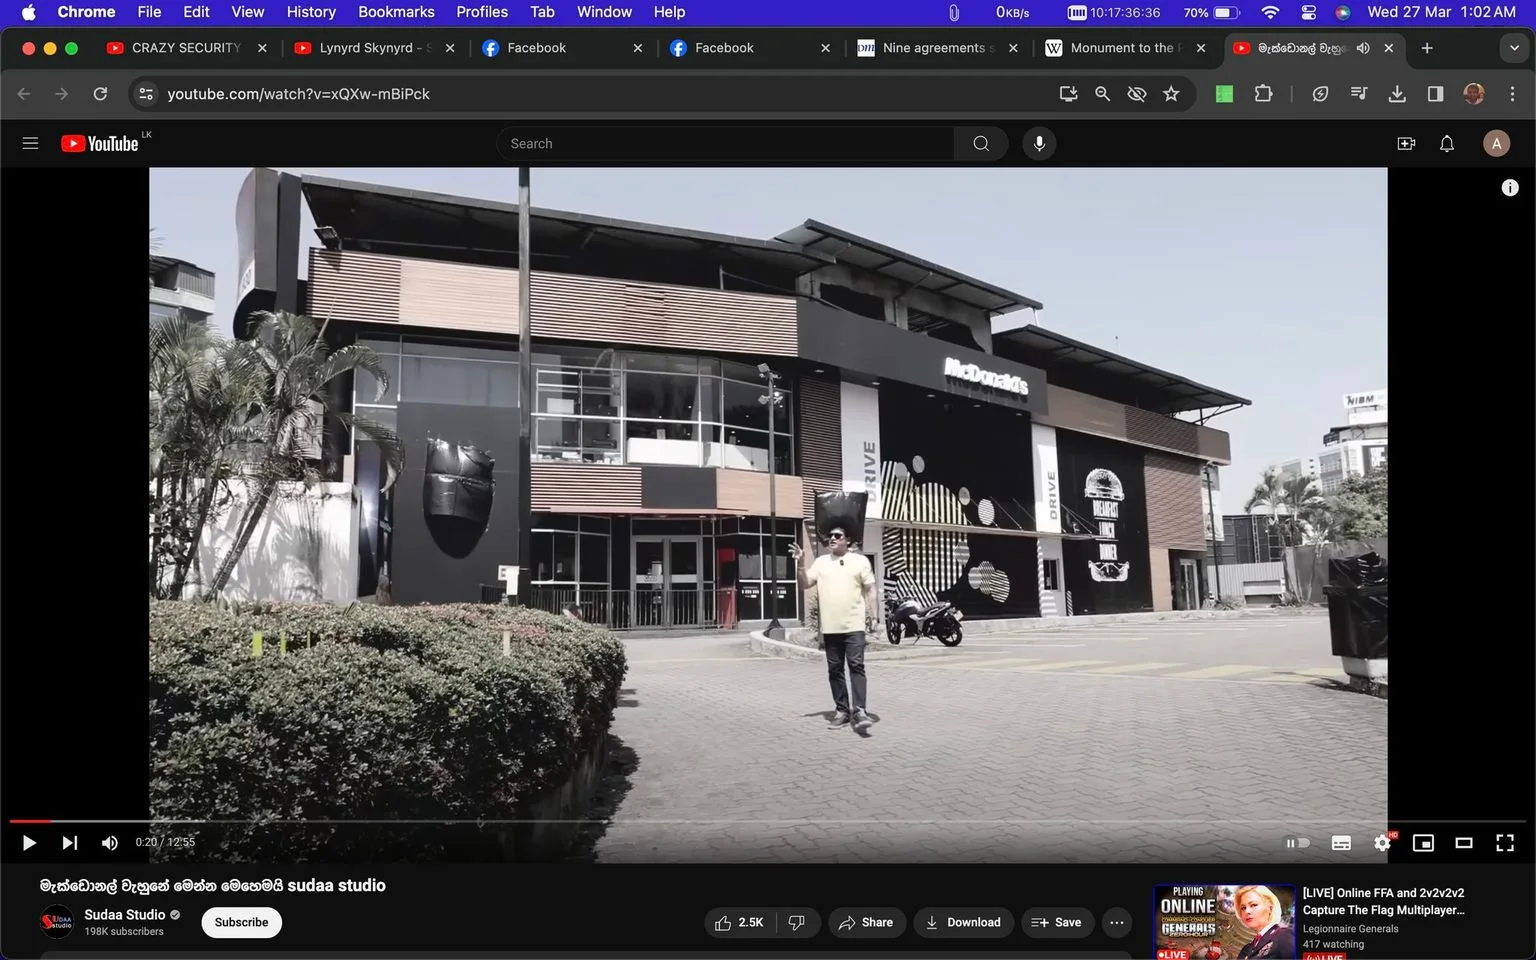Start voice search with the microphone icon
This screenshot has width=1536, height=960.
tap(1039, 144)
